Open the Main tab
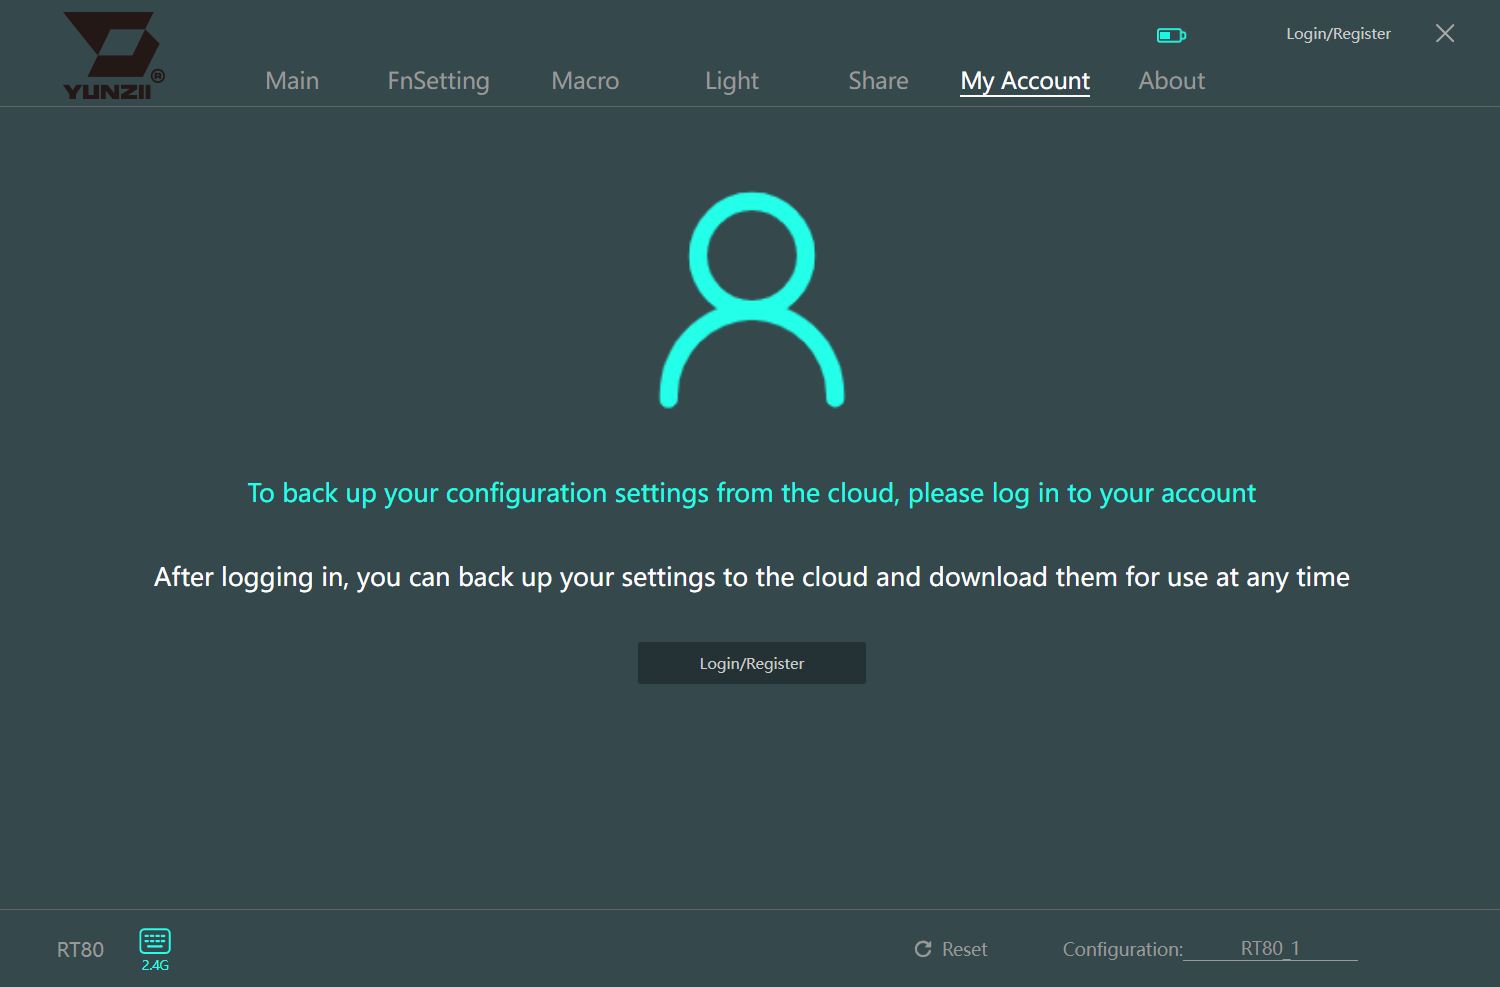1500x987 pixels. pyautogui.click(x=292, y=81)
